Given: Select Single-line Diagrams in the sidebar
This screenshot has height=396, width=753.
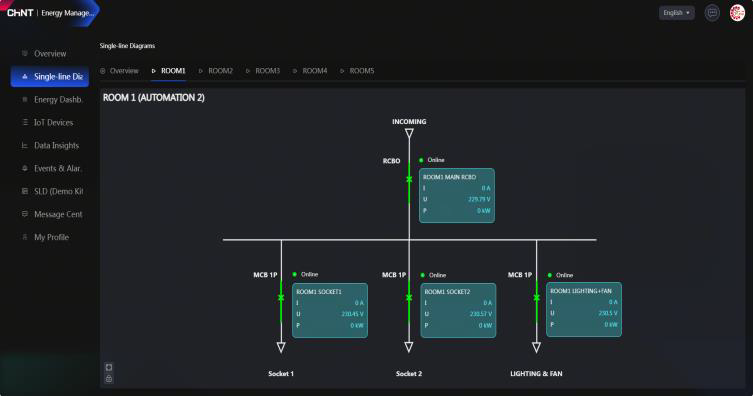Looking at the screenshot, I should (49, 77).
